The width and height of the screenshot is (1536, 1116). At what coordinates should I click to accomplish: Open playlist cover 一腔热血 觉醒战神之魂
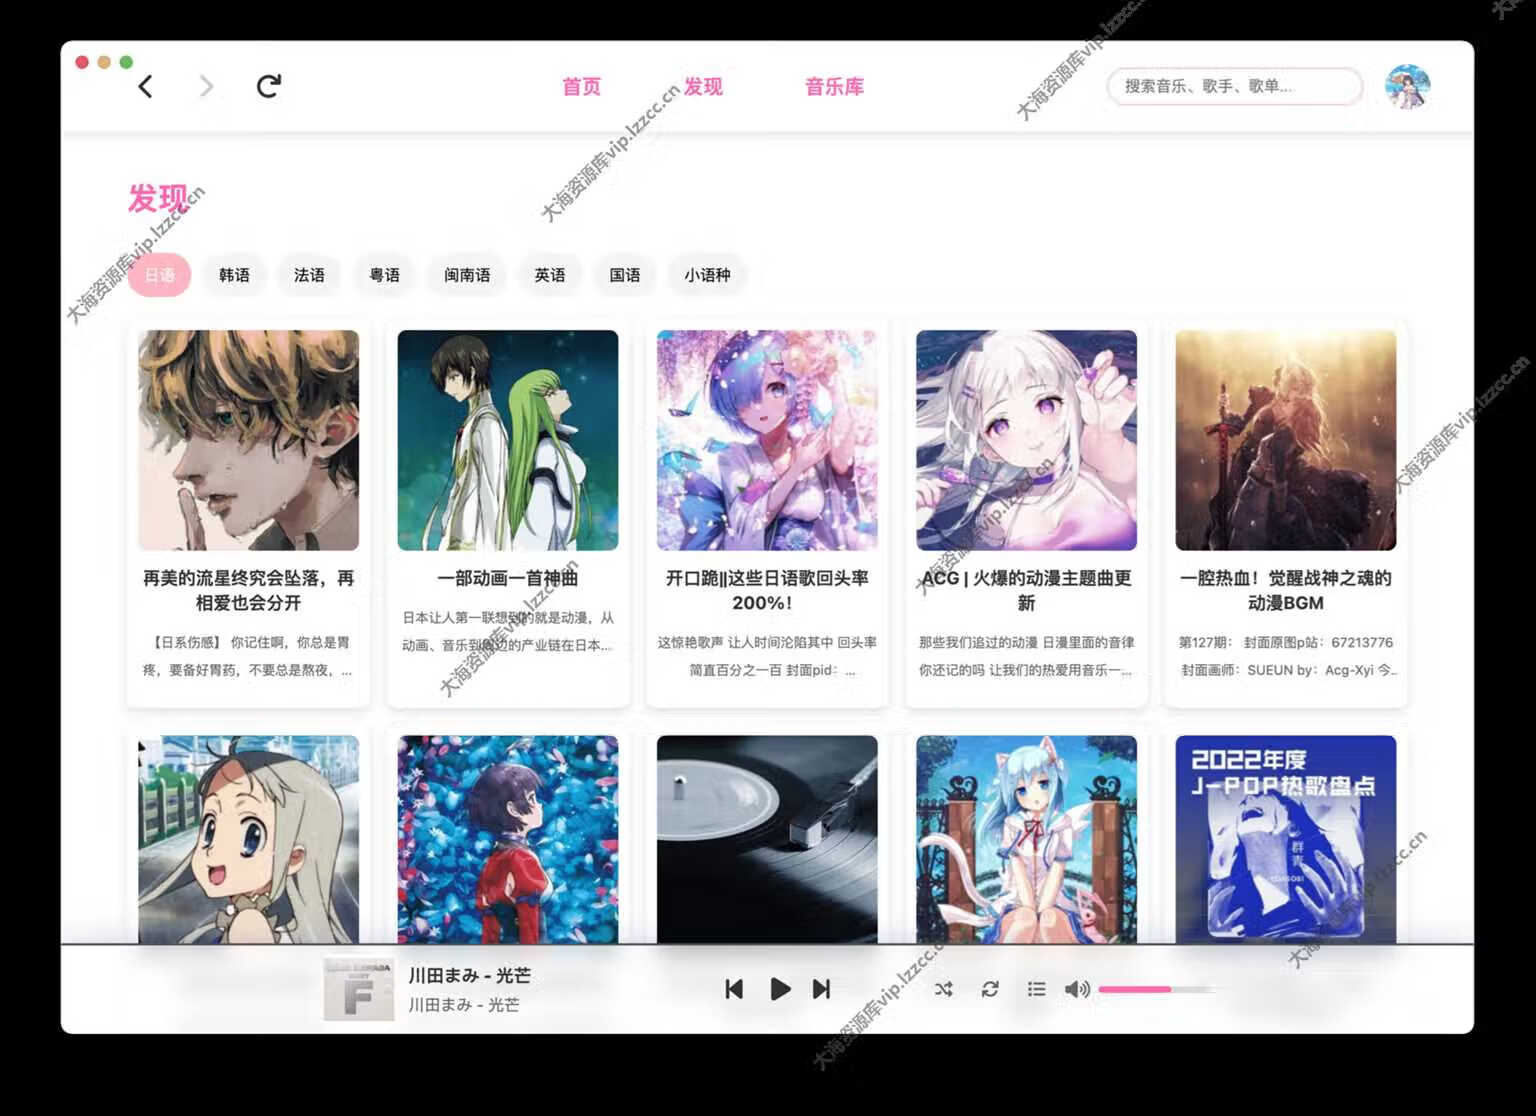(x=1286, y=440)
